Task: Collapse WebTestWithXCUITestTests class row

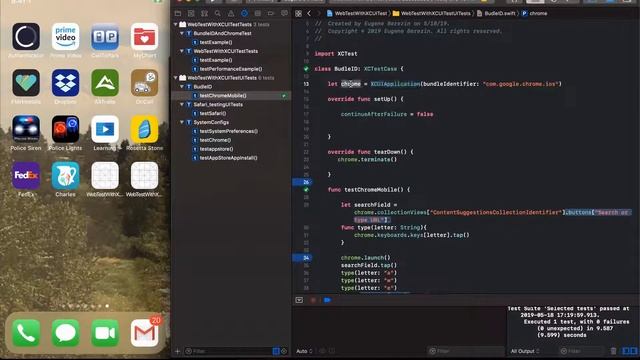Action: (182, 51)
